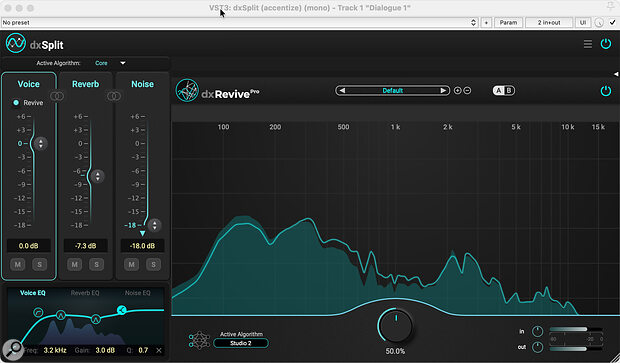Select the second EQ bell node
Image resolution: width=620 pixels, height=363 pixels.
[x=60, y=315]
